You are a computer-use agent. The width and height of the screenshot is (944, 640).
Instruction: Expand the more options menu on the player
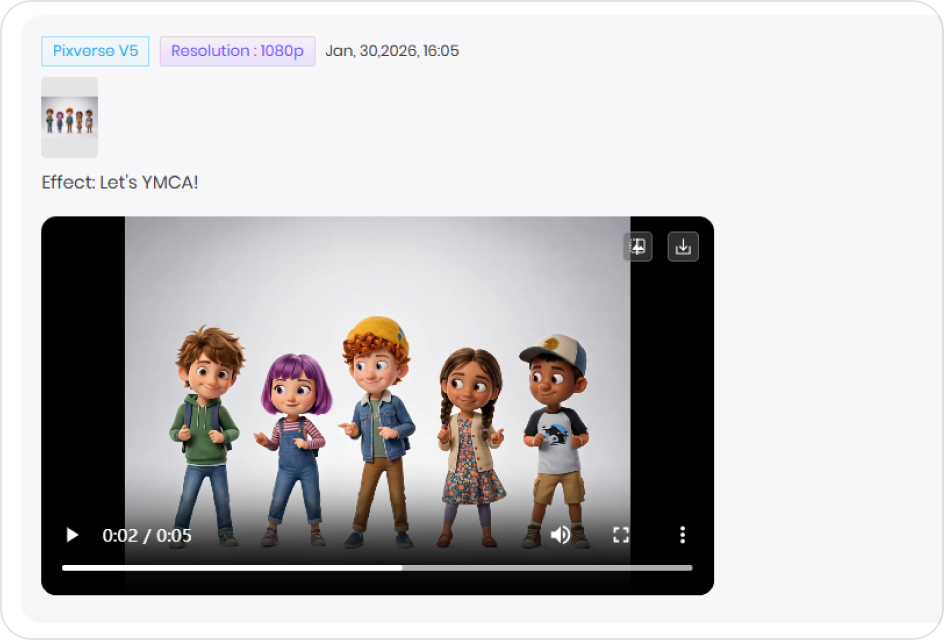(x=681, y=535)
